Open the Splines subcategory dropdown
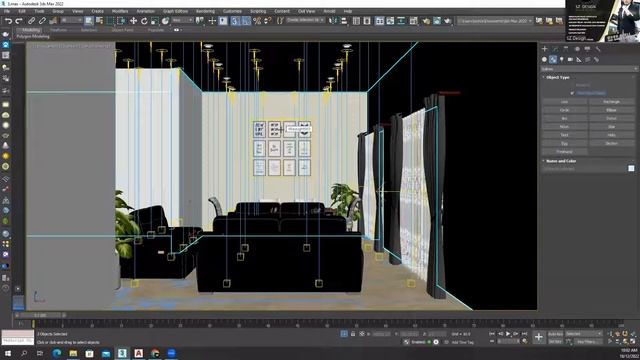640x360 pixels. [589, 69]
